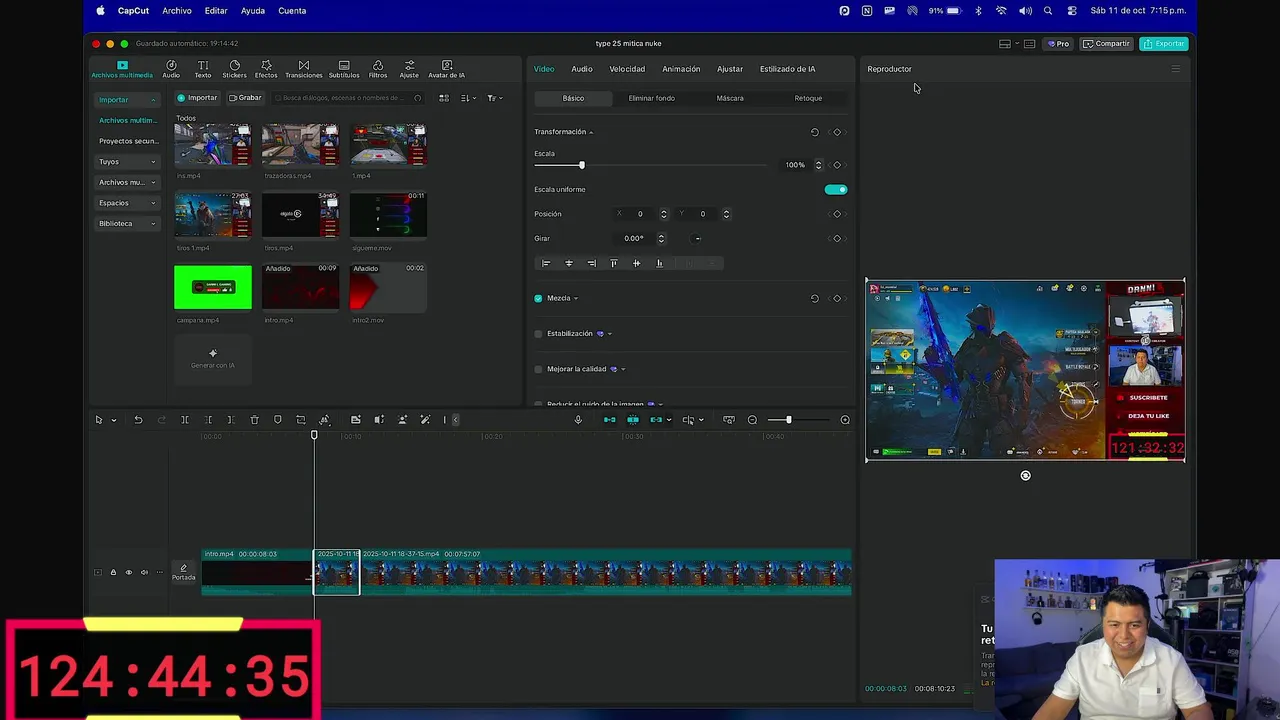Click the Compartir button

[1107, 44]
